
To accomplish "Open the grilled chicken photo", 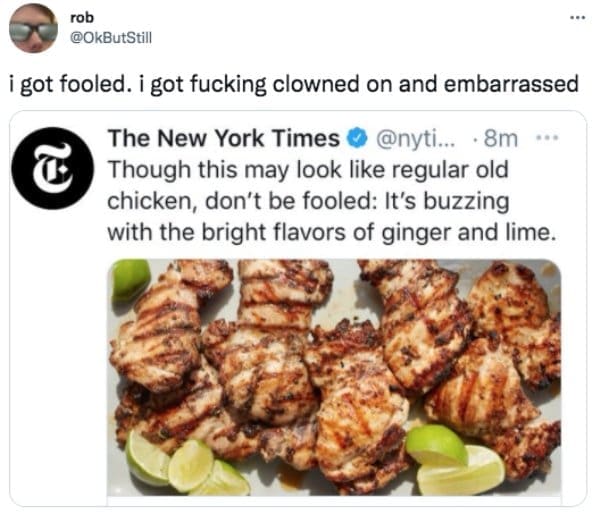I will point(335,380).
